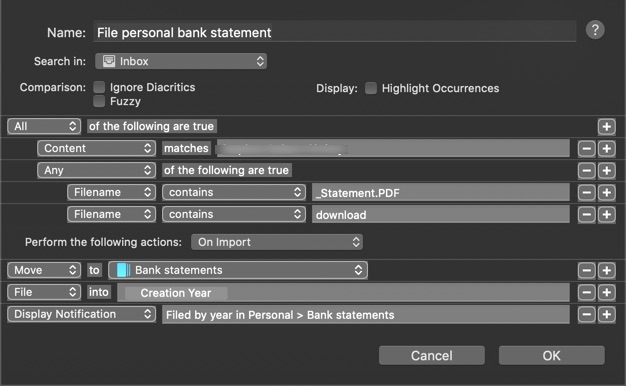This screenshot has height=386, width=626.
Task: Open the On Import trigger dropdown
Action: pos(277,242)
